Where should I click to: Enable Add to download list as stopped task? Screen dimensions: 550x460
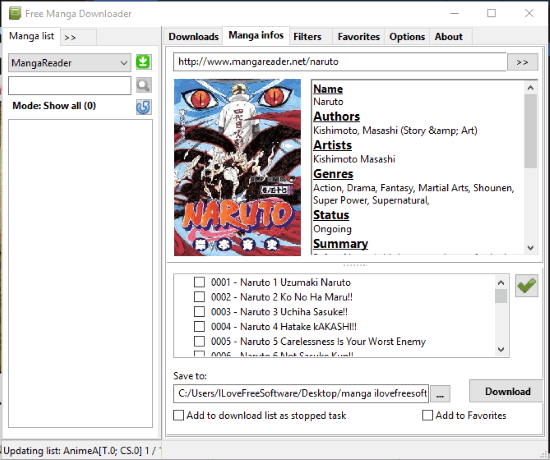click(179, 415)
